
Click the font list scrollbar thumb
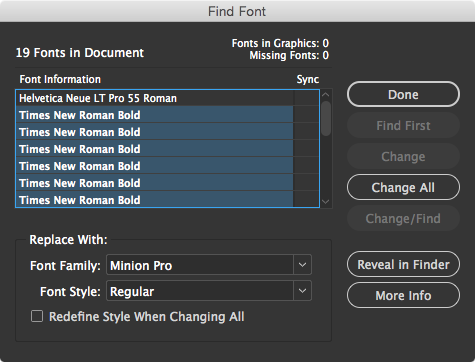[326, 118]
